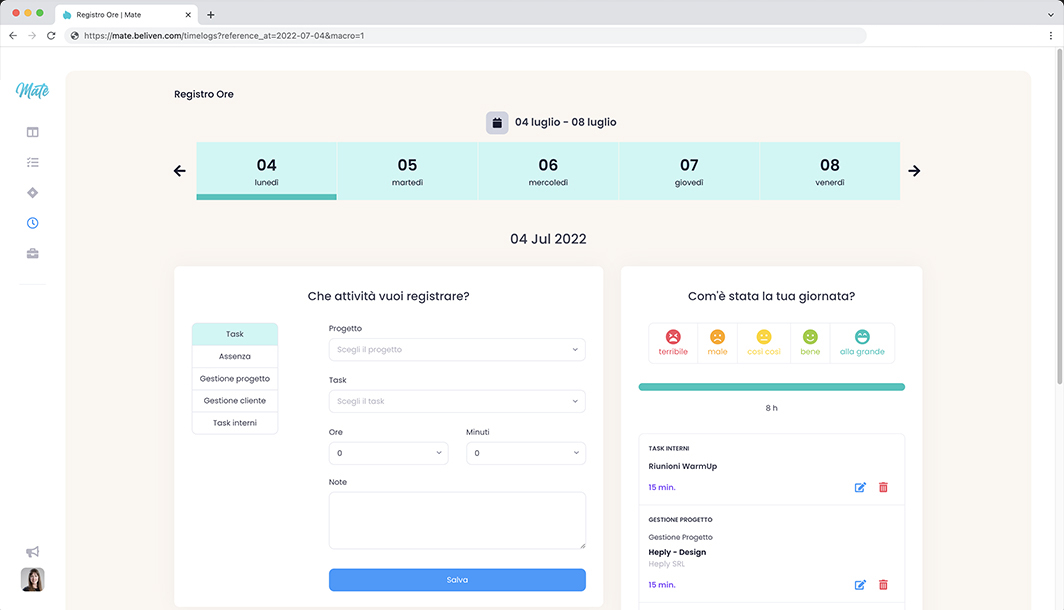Click the Heply SRL client name
This screenshot has width=1064, height=610.
click(666, 564)
